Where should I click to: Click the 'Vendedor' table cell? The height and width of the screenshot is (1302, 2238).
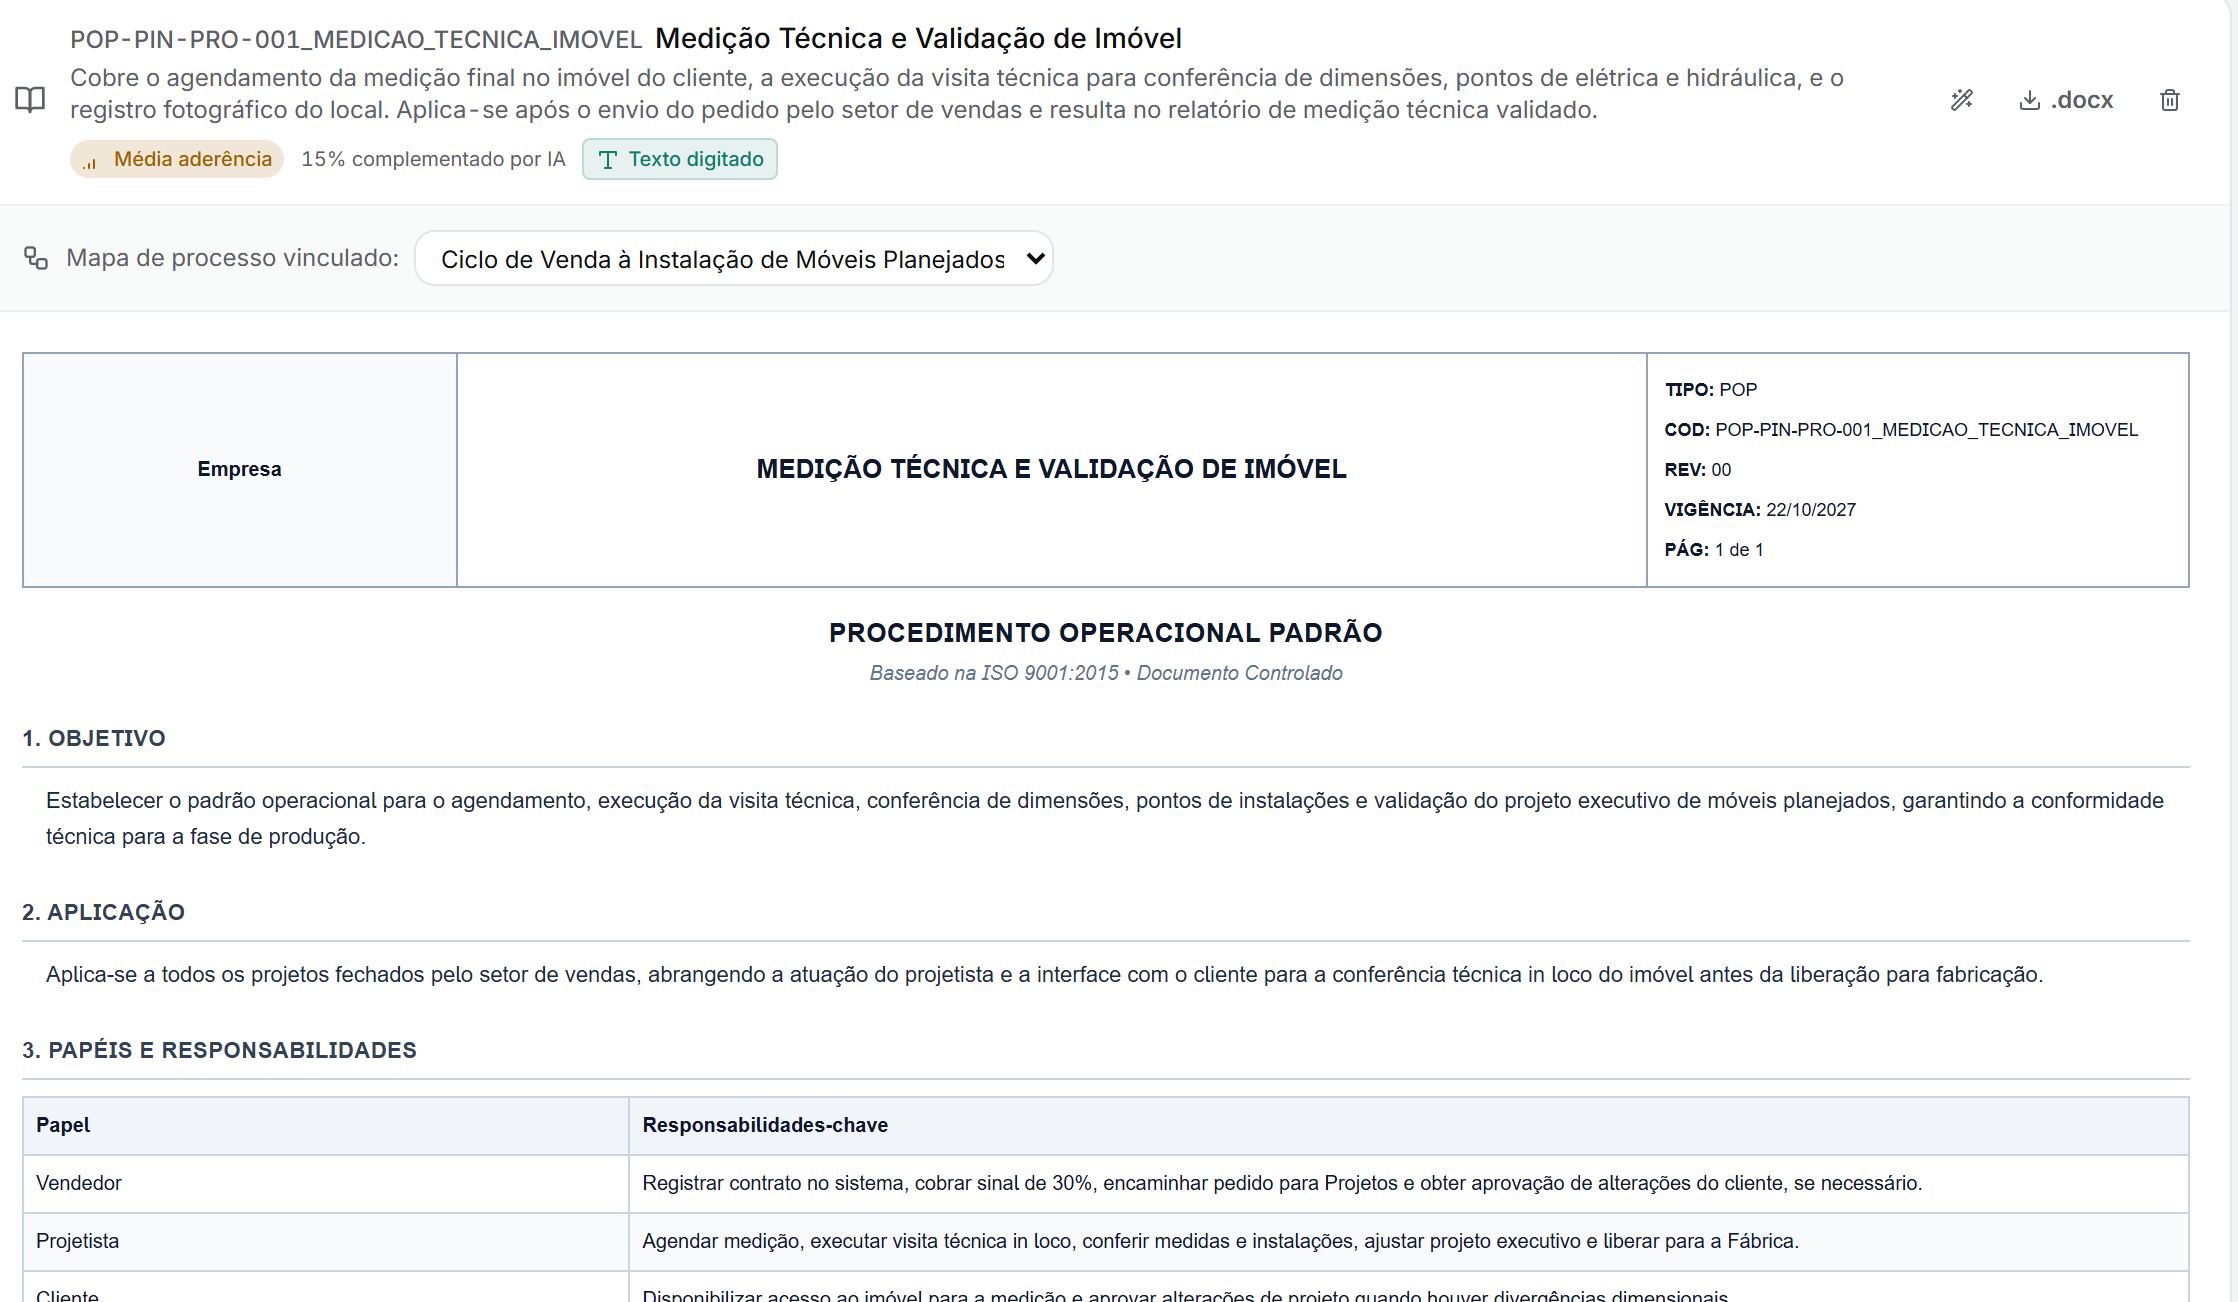click(x=326, y=1184)
